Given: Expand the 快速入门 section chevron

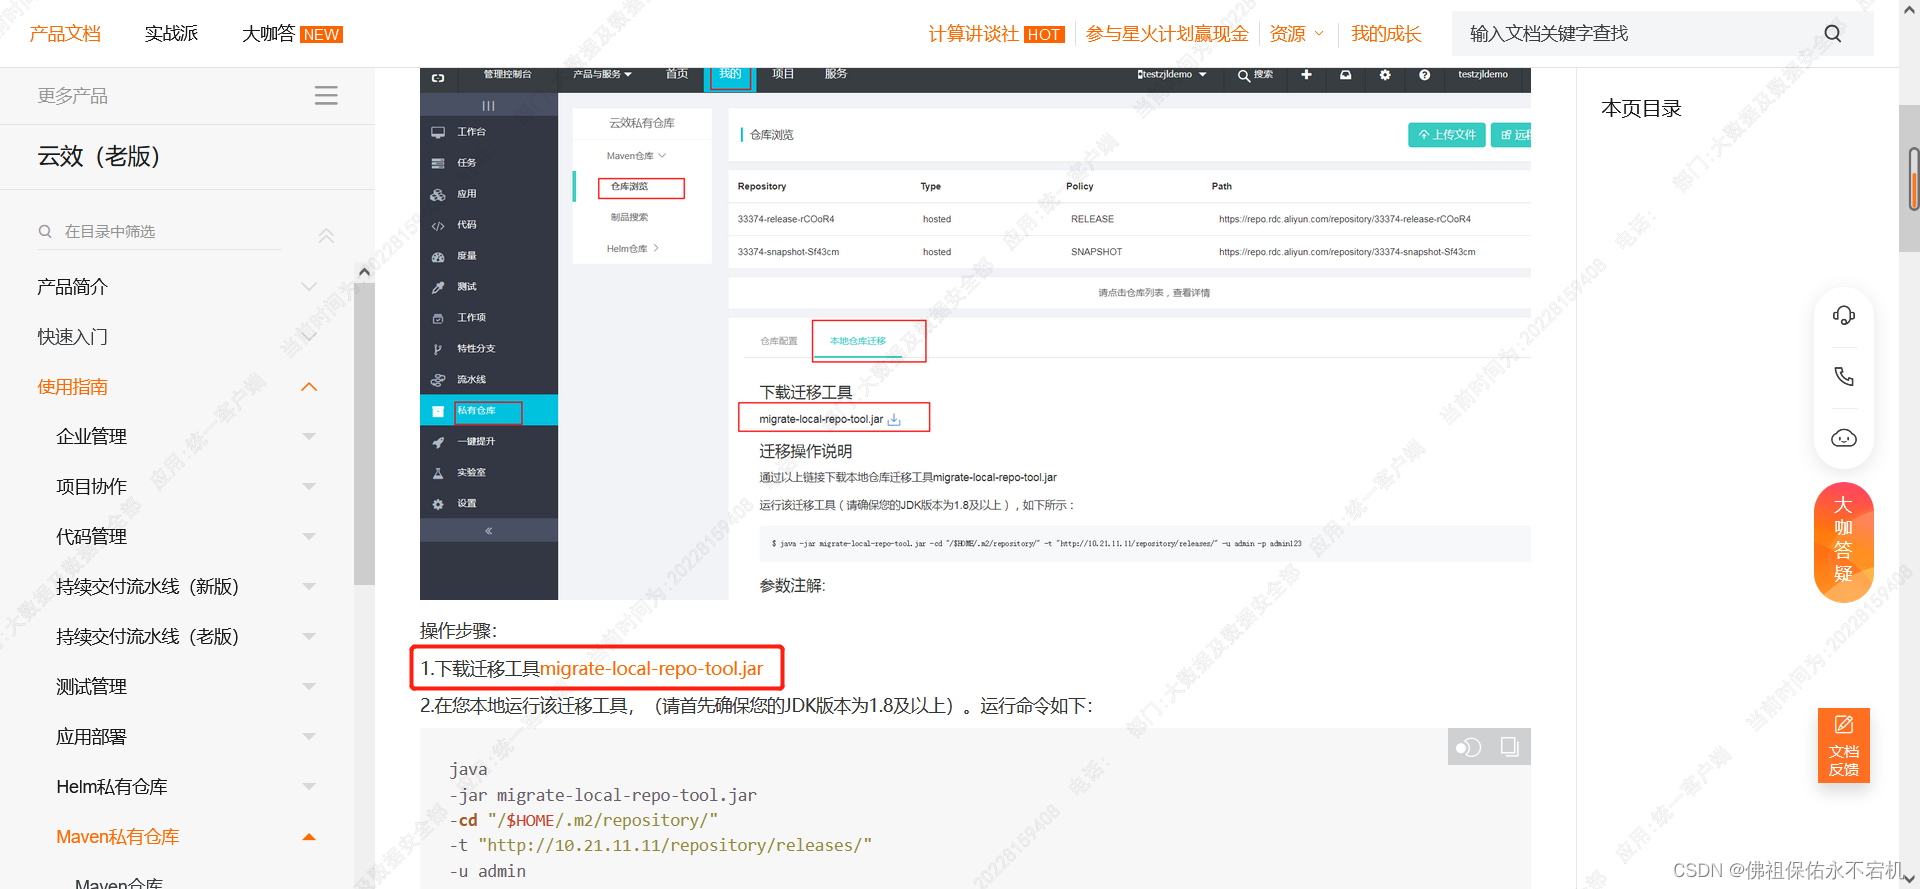Looking at the screenshot, I should (x=309, y=337).
